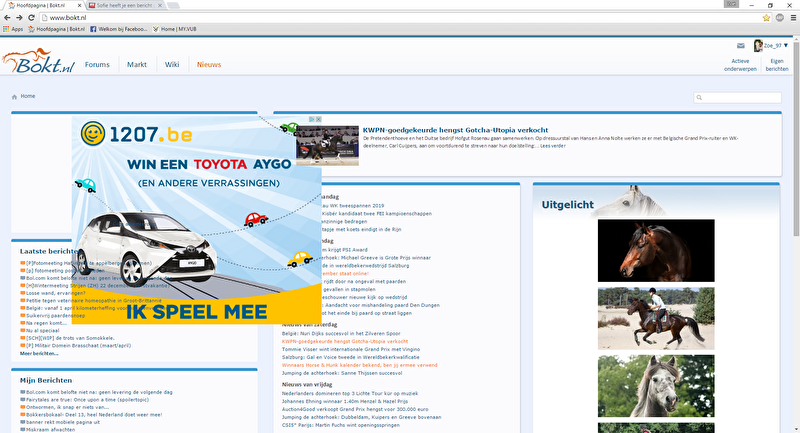This screenshot has height=433, width=800.
Task: Open topic 'Losse wand, ervaringen?'
Action: pos(56,293)
